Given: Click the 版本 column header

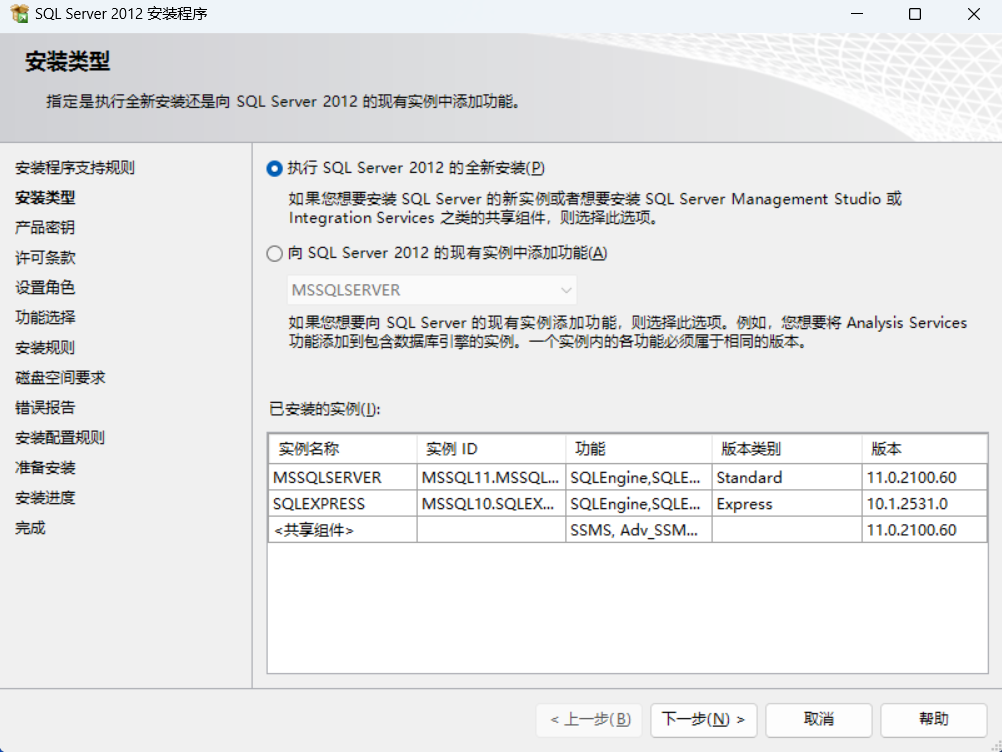Looking at the screenshot, I should click(925, 449).
